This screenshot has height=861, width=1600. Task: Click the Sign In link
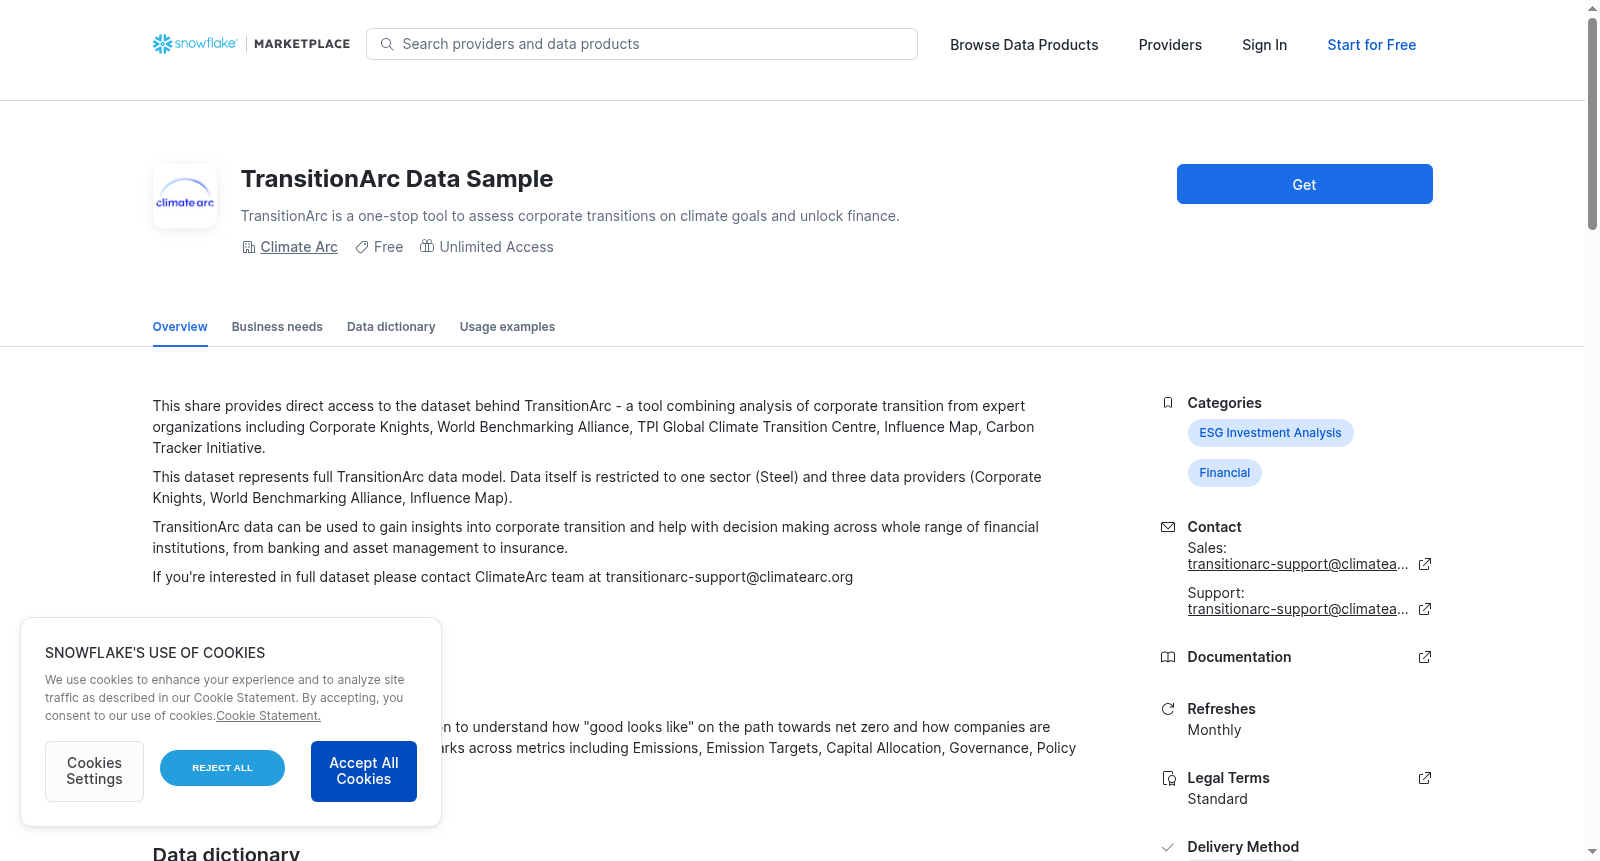click(x=1264, y=45)
